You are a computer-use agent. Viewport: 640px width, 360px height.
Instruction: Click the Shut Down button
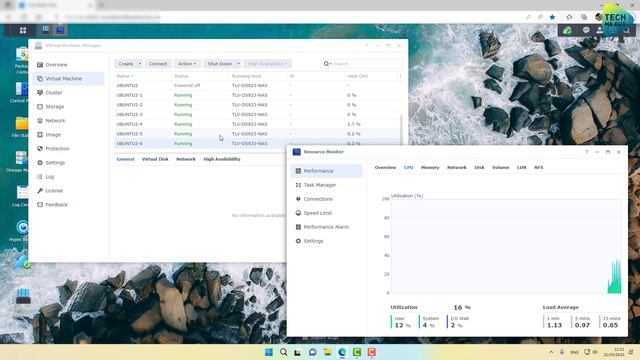(220, 64)
